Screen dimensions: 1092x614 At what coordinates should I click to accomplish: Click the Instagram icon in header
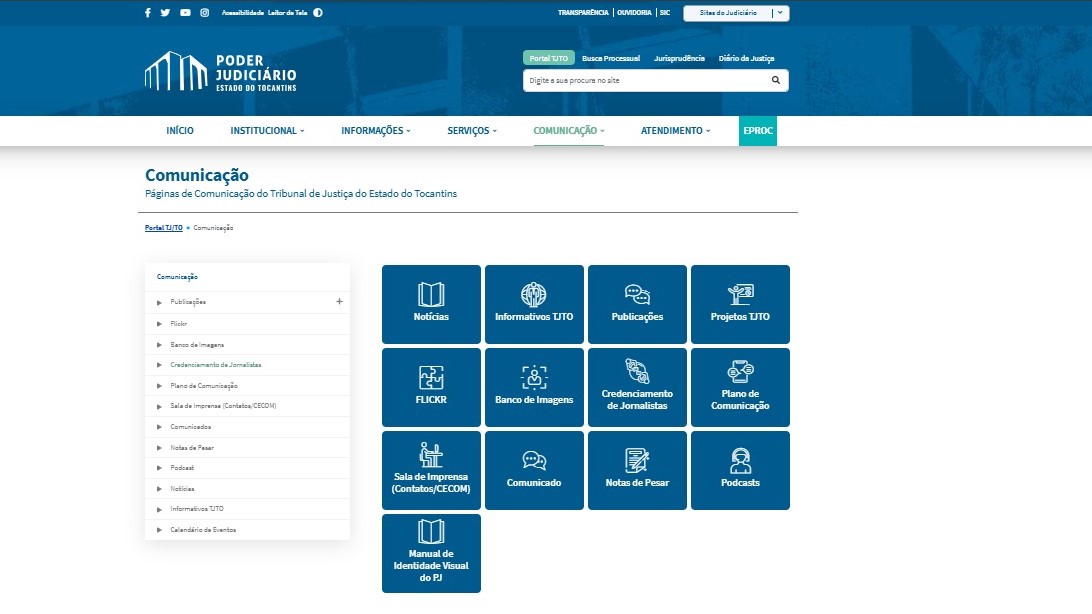(x=204, y=13)
